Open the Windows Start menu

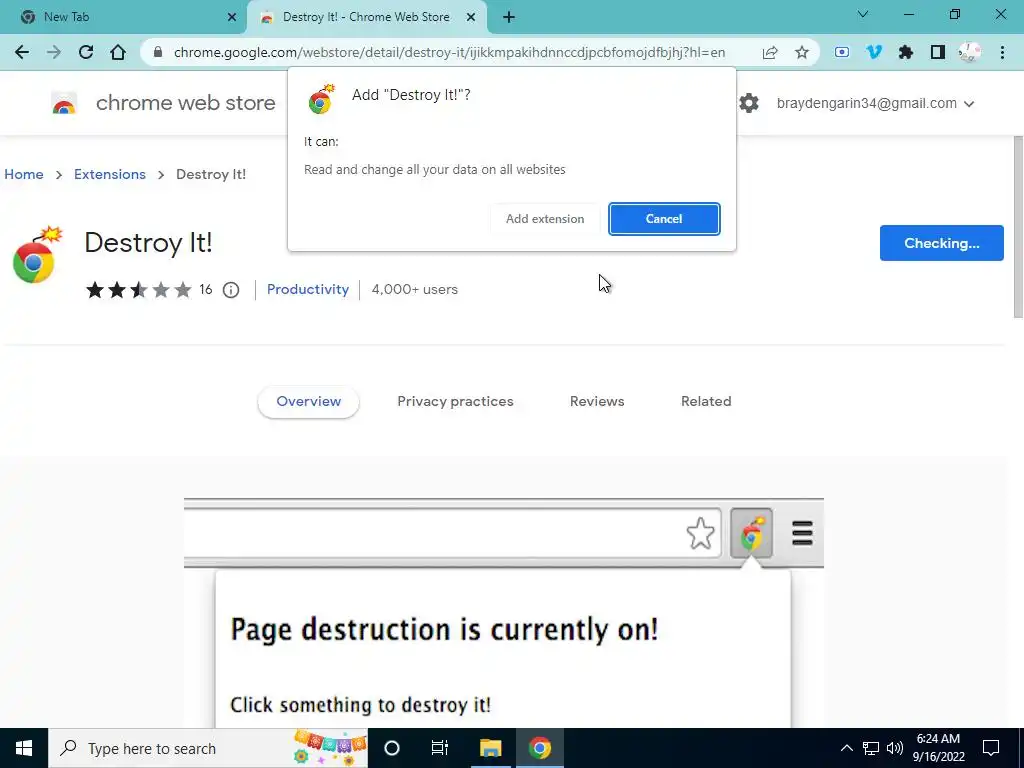(24, 748)
